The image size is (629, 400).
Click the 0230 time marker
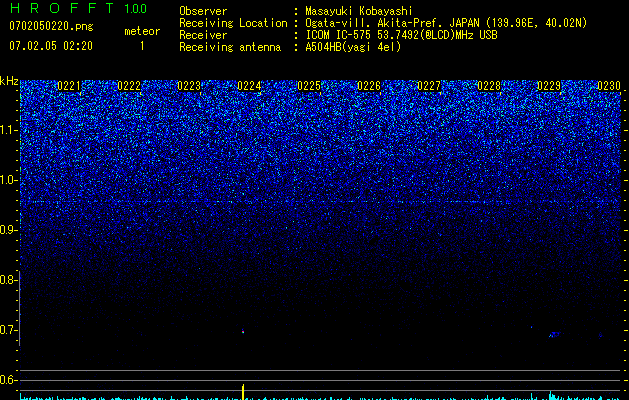609,86
